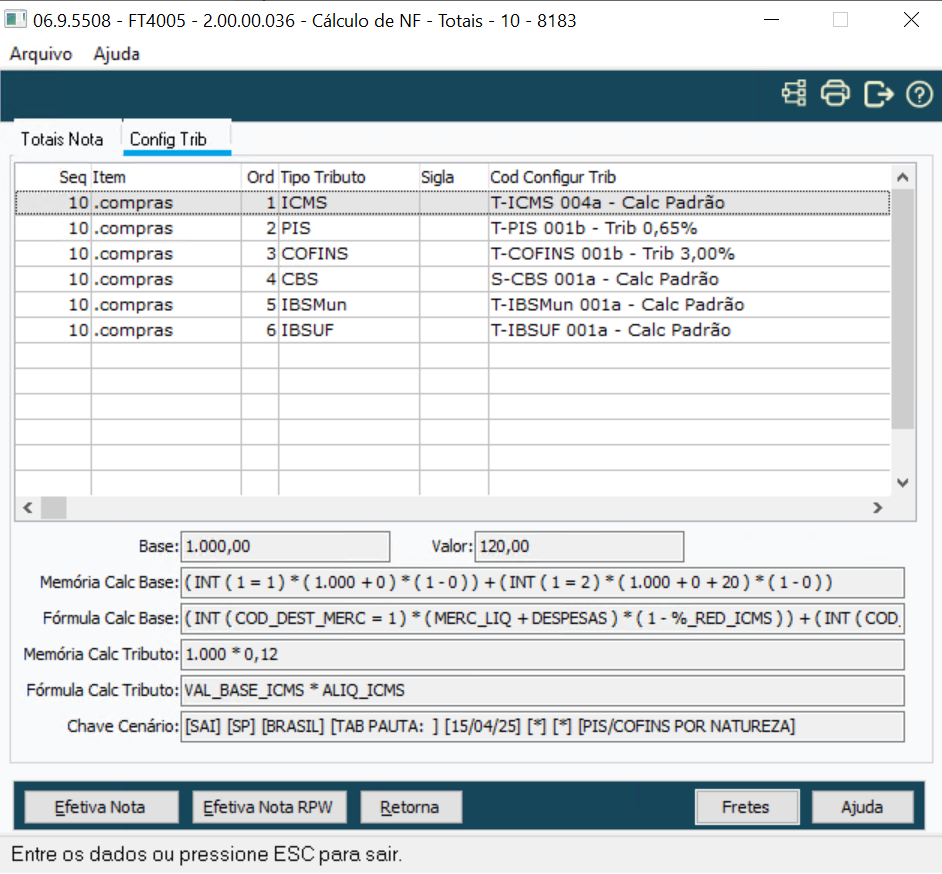Switch to the Totais Nota tab

click(62, 139)
